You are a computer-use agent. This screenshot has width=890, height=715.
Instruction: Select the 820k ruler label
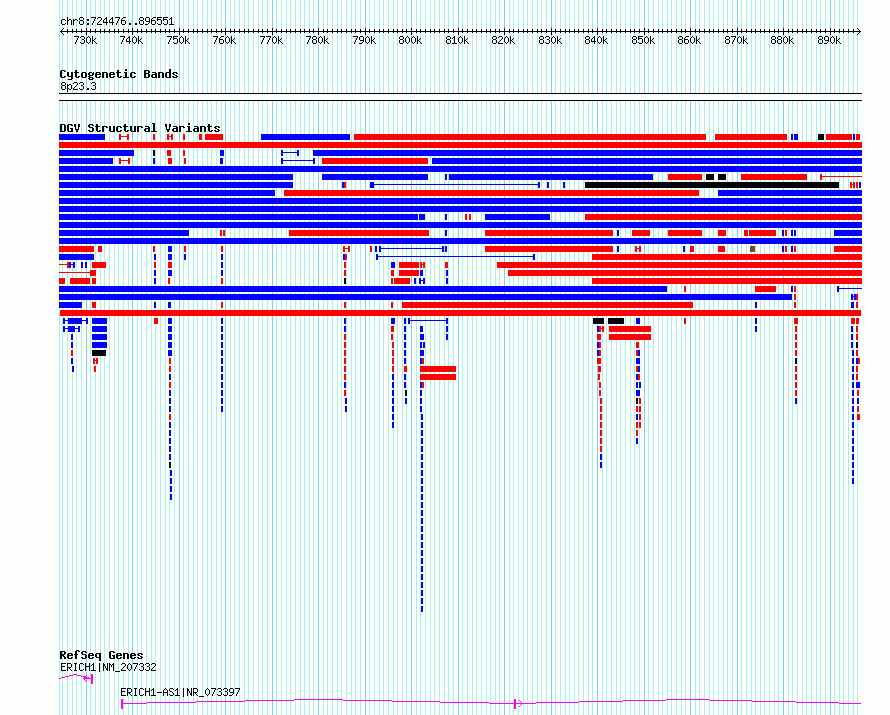click(503, 41)
